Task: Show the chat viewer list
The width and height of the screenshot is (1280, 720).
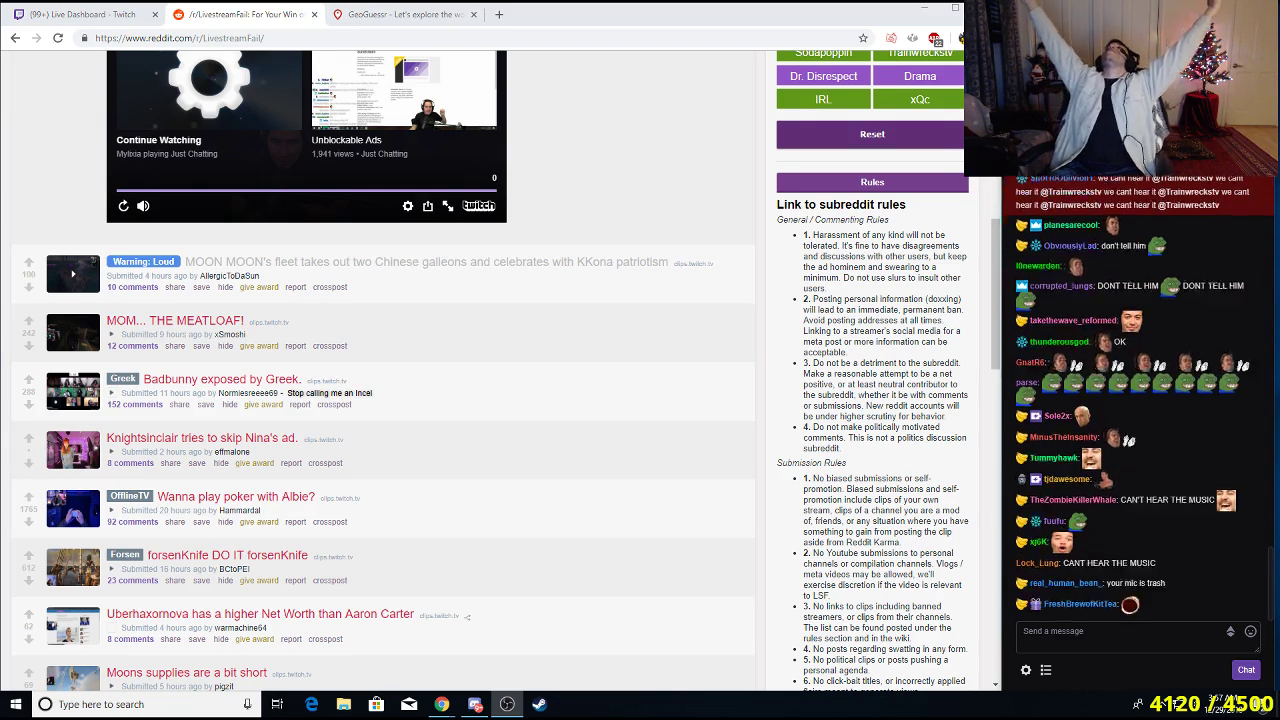Action: [x=1046, y=670]
